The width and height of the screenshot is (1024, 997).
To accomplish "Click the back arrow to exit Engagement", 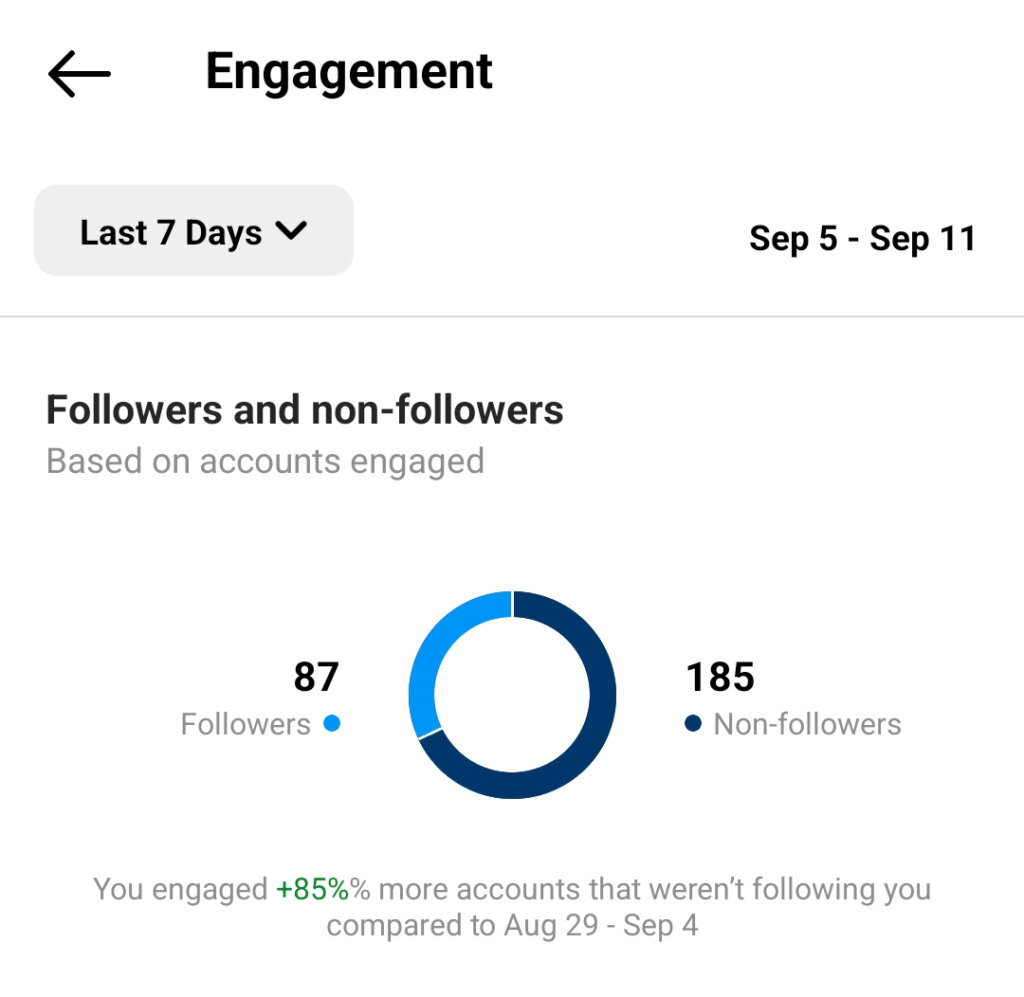I will [x=78, y=72].
